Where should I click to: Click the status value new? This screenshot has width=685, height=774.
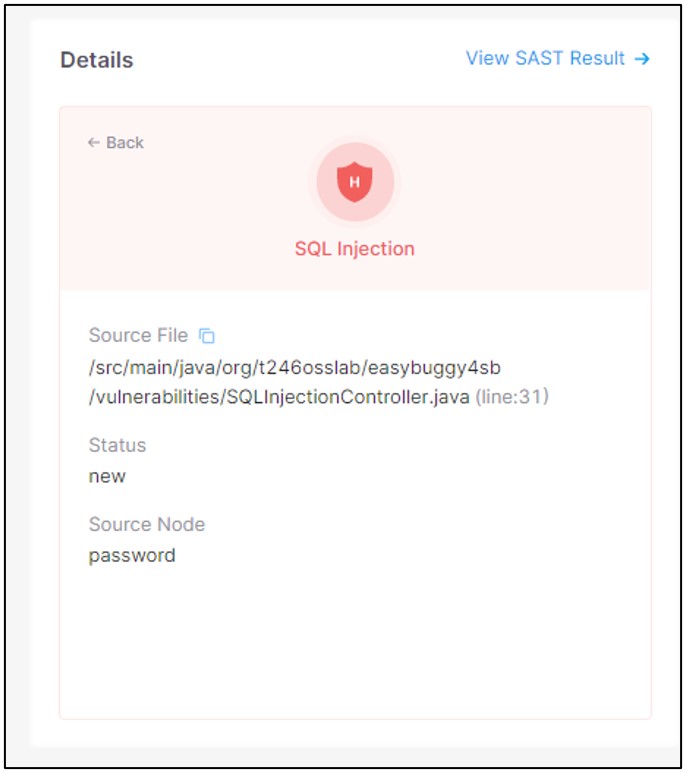pos(107,476)
